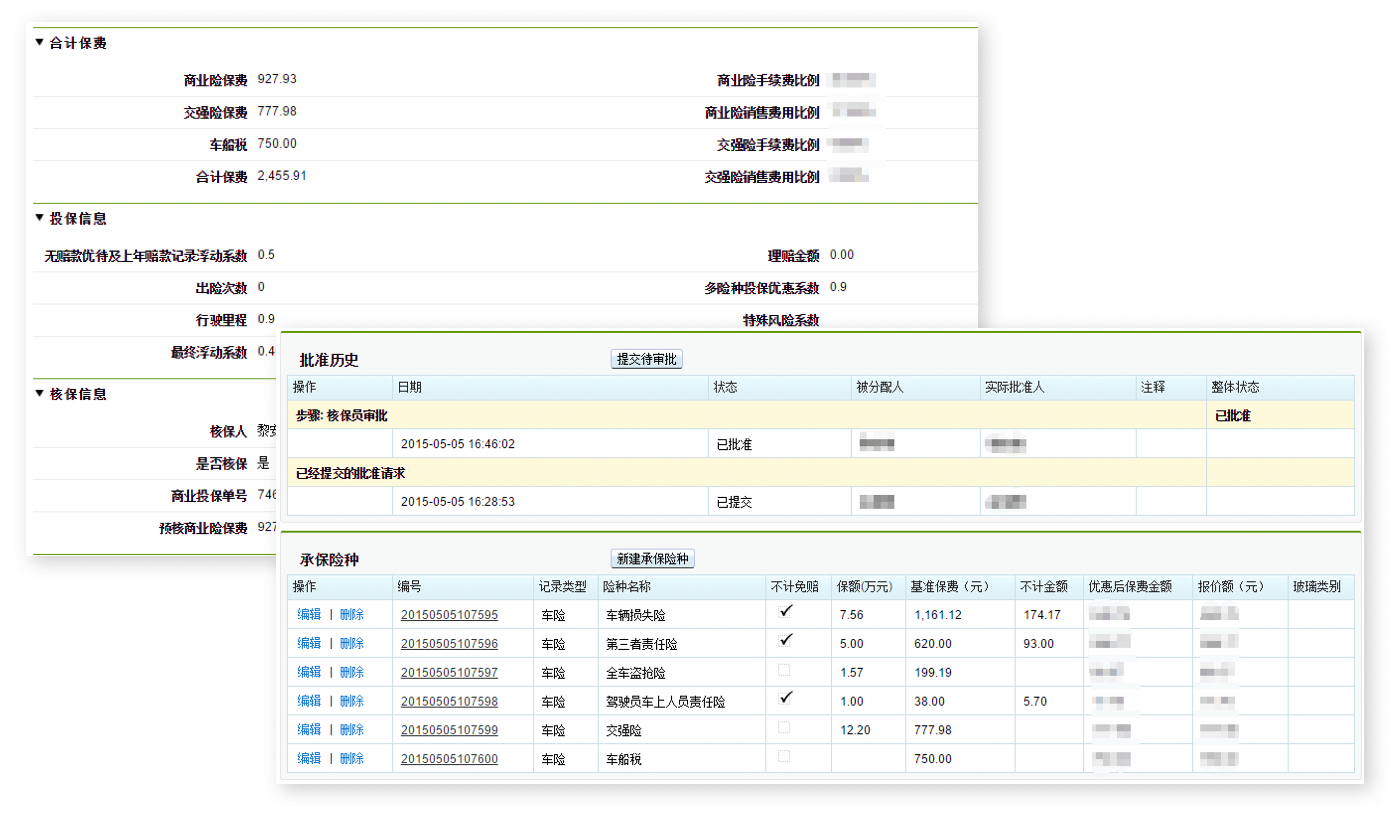Click the 合计保费 value 2,455.91

pyautogui.click(x=282, y=176)
